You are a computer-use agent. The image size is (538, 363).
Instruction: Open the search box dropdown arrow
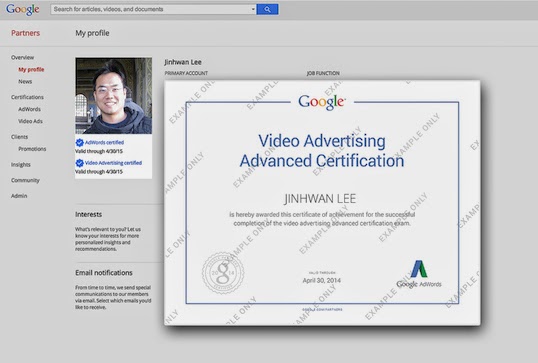(x=253, y=9)
